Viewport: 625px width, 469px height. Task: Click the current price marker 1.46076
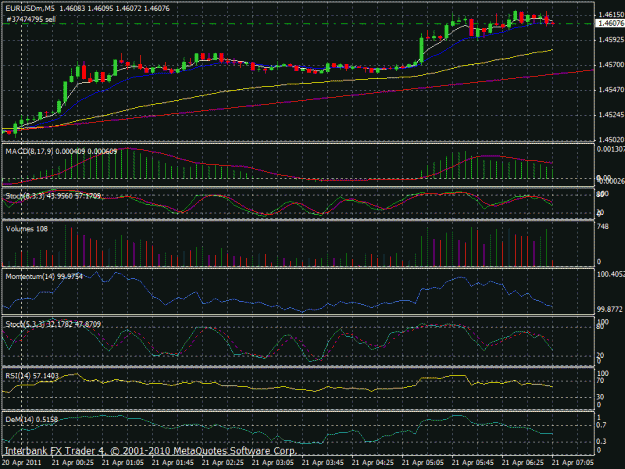(611, 24)
